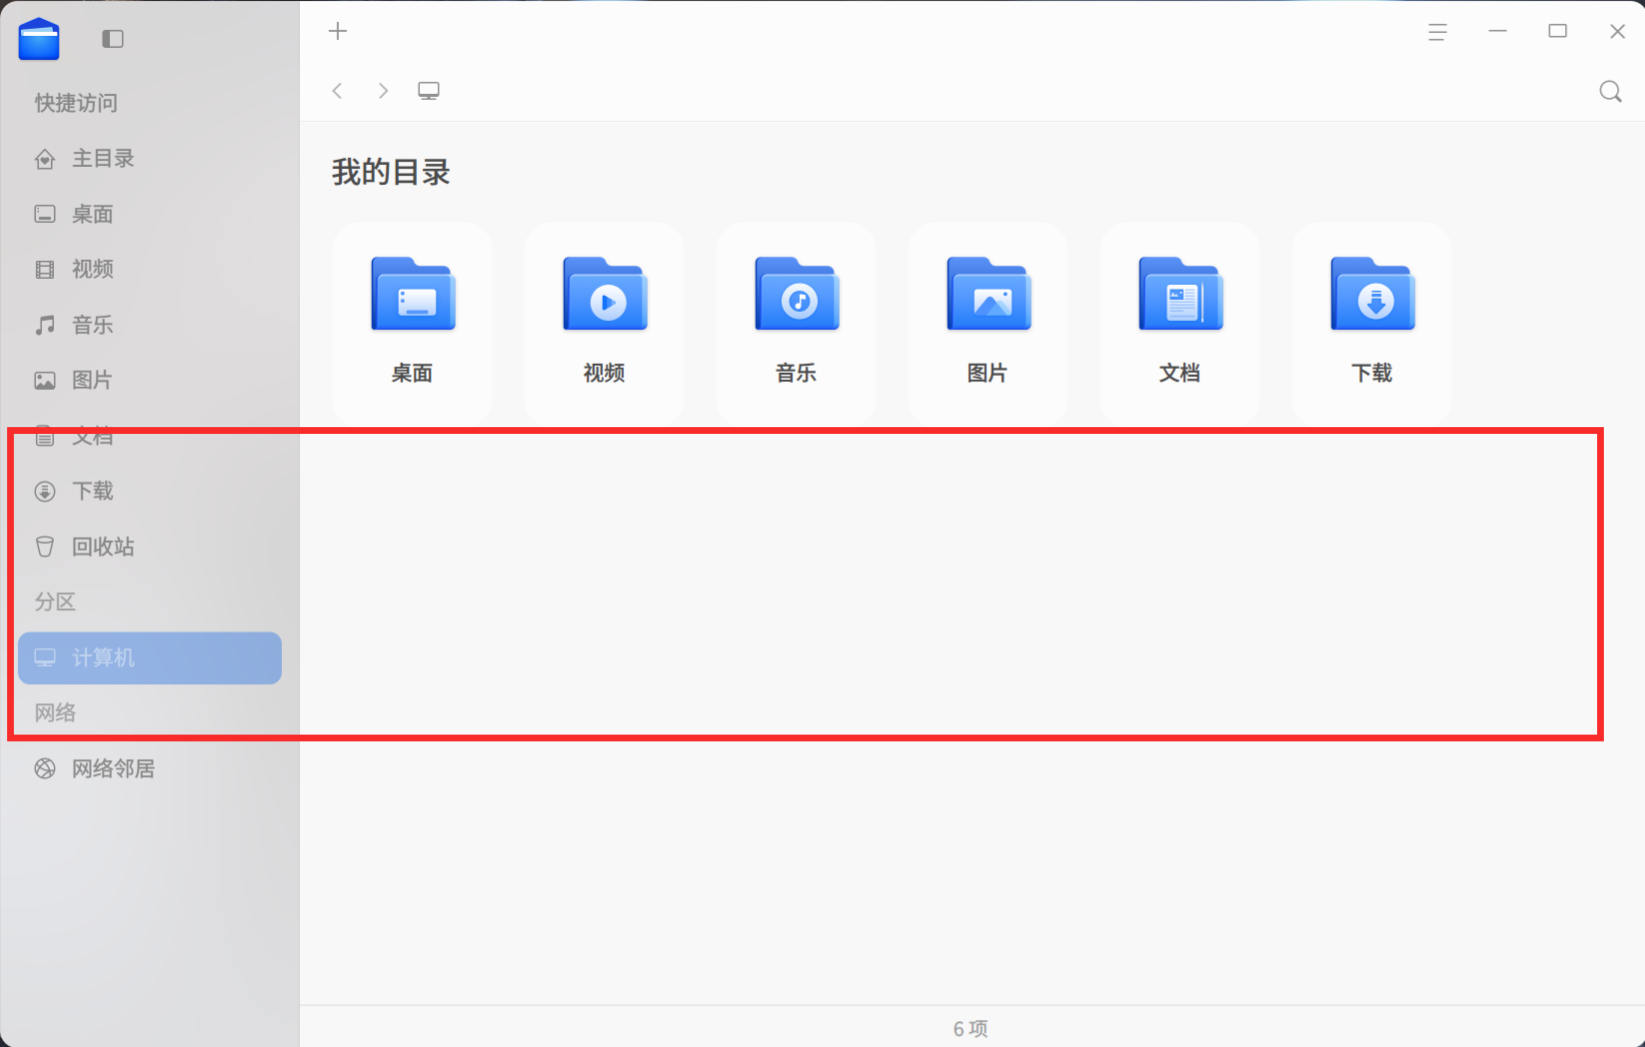
Task: Open the 桌面 folder tile
Action: (x=412, y=321)
